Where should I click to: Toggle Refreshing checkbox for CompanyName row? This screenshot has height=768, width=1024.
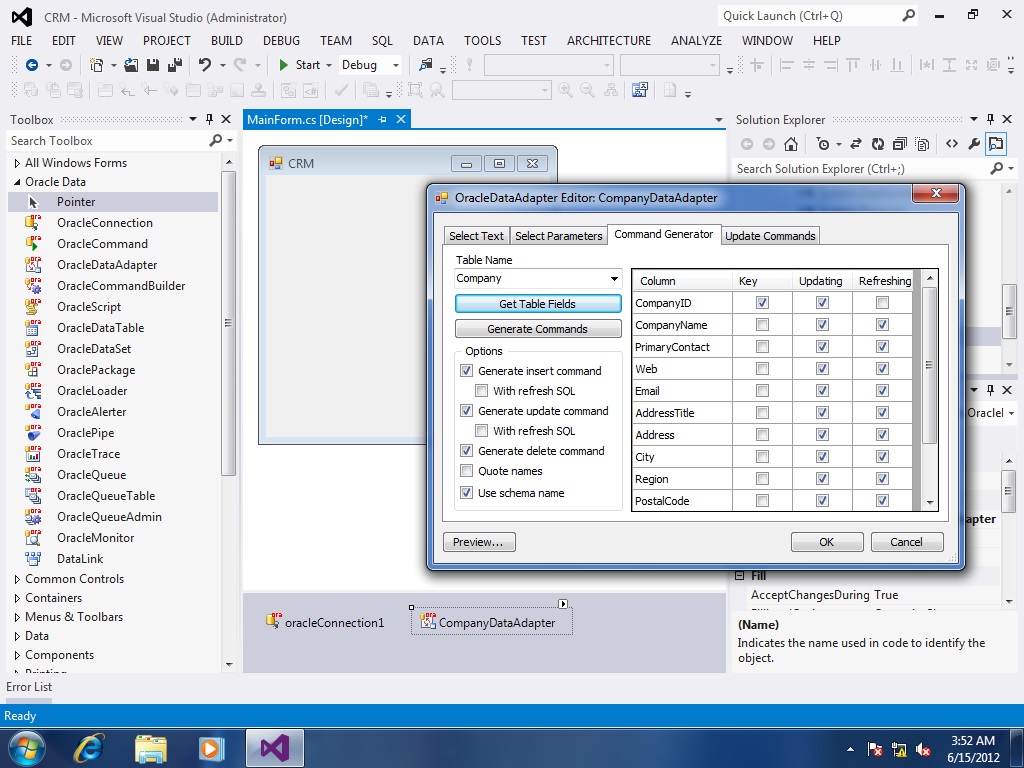(x=882, y=325)
